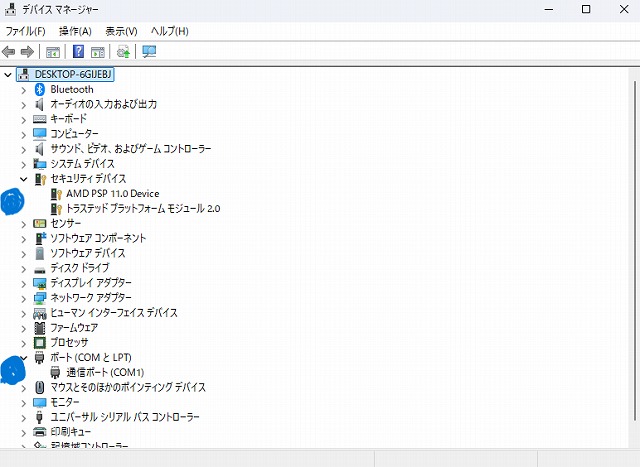Expand the キーボード (Keyboard) category
This screenshot has width=640, height=467.
coord(24,119)
